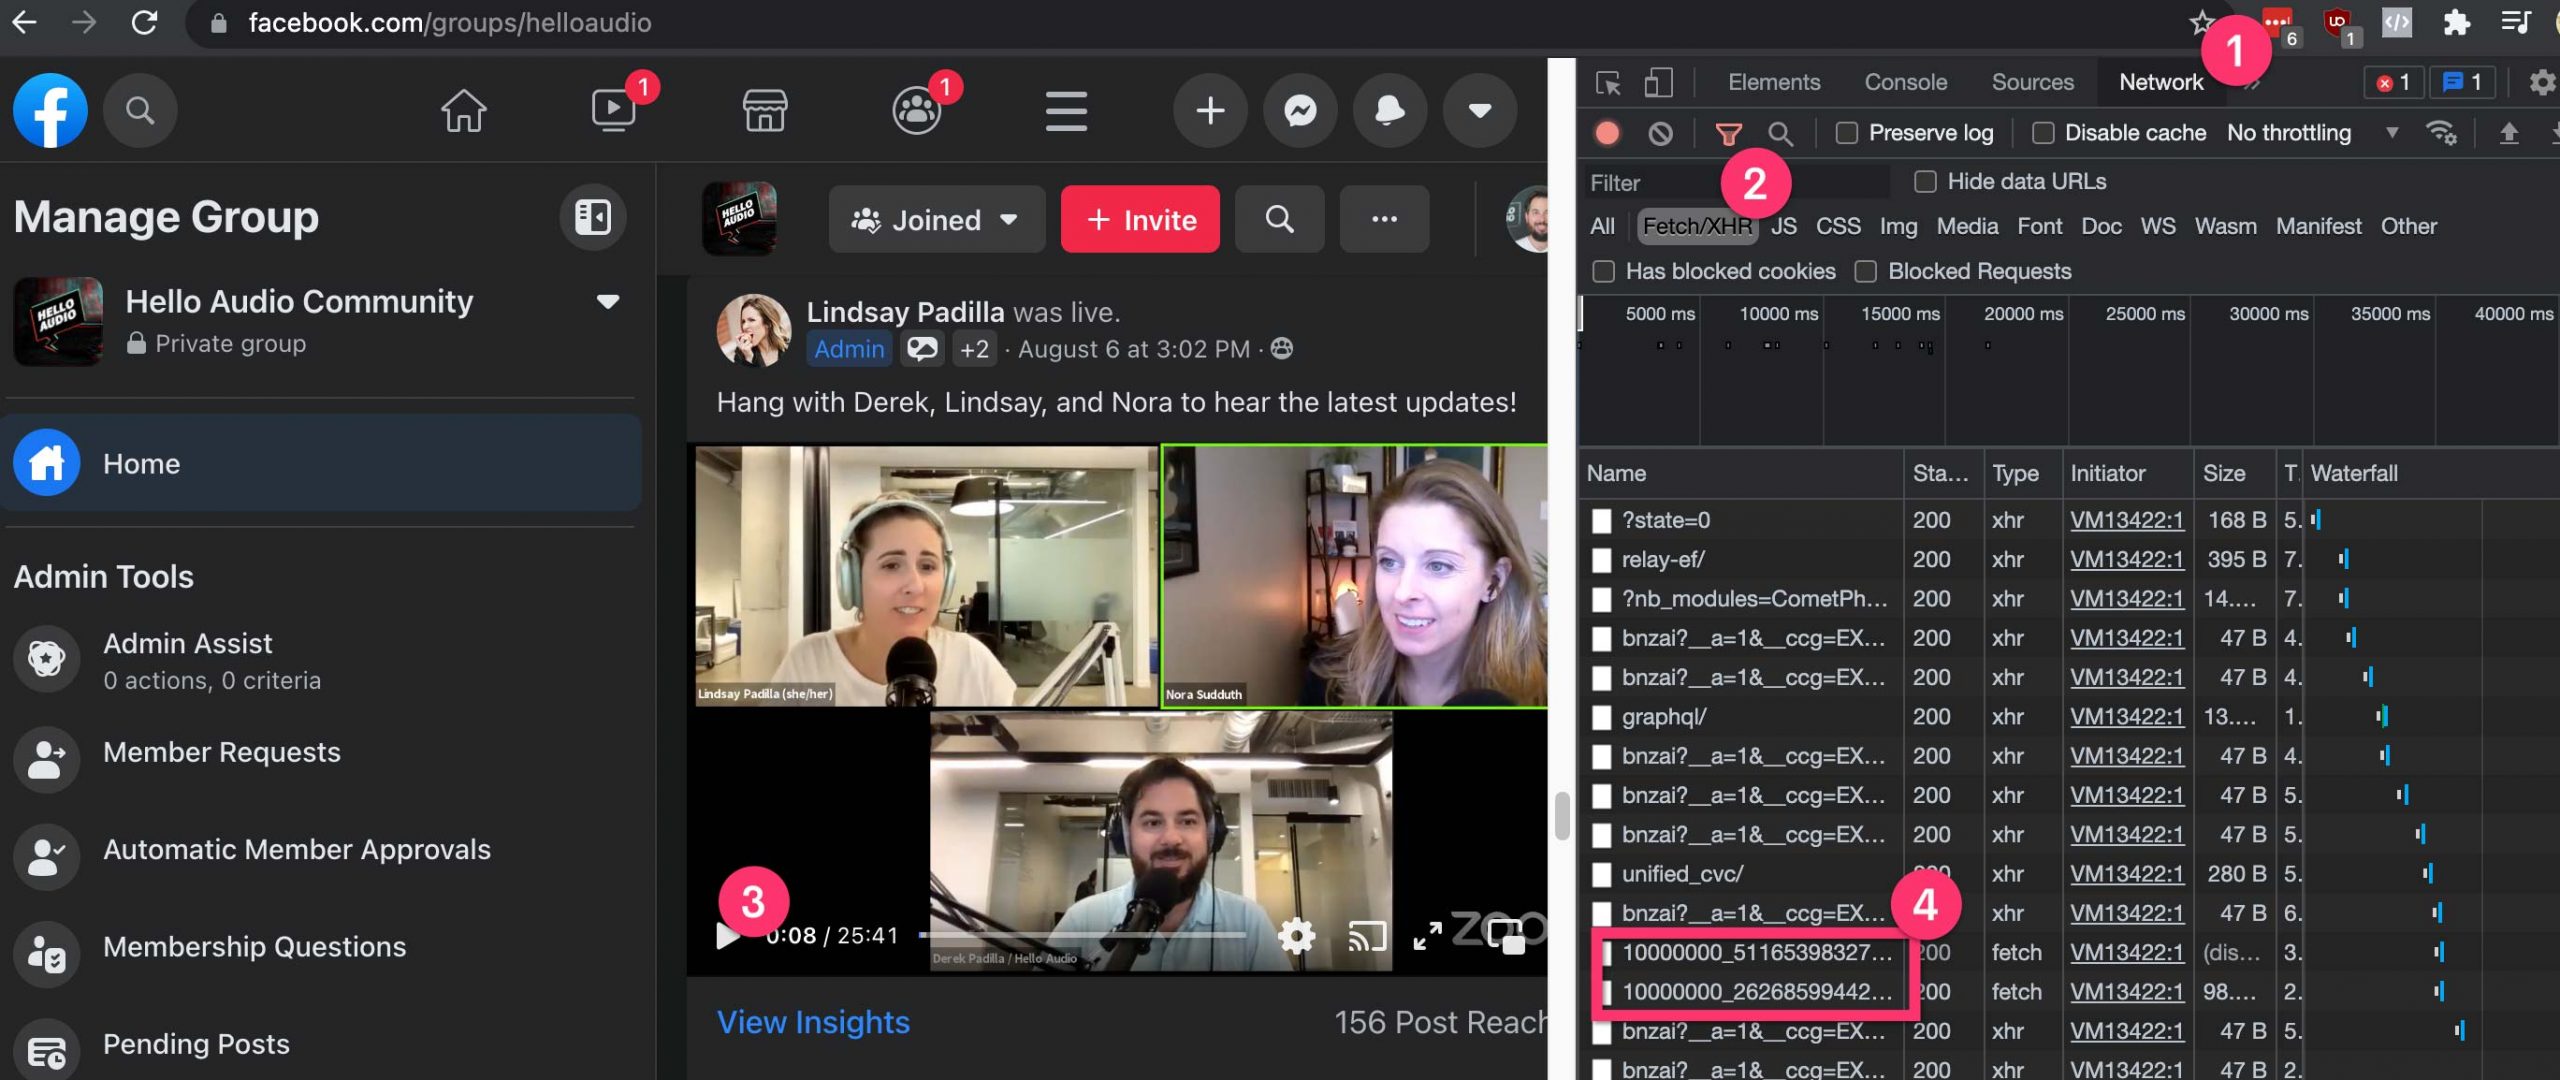The height and width of the screenshot is (1080, 2560).
Task: Start recording the network log
Action: tap(1609, 132)
